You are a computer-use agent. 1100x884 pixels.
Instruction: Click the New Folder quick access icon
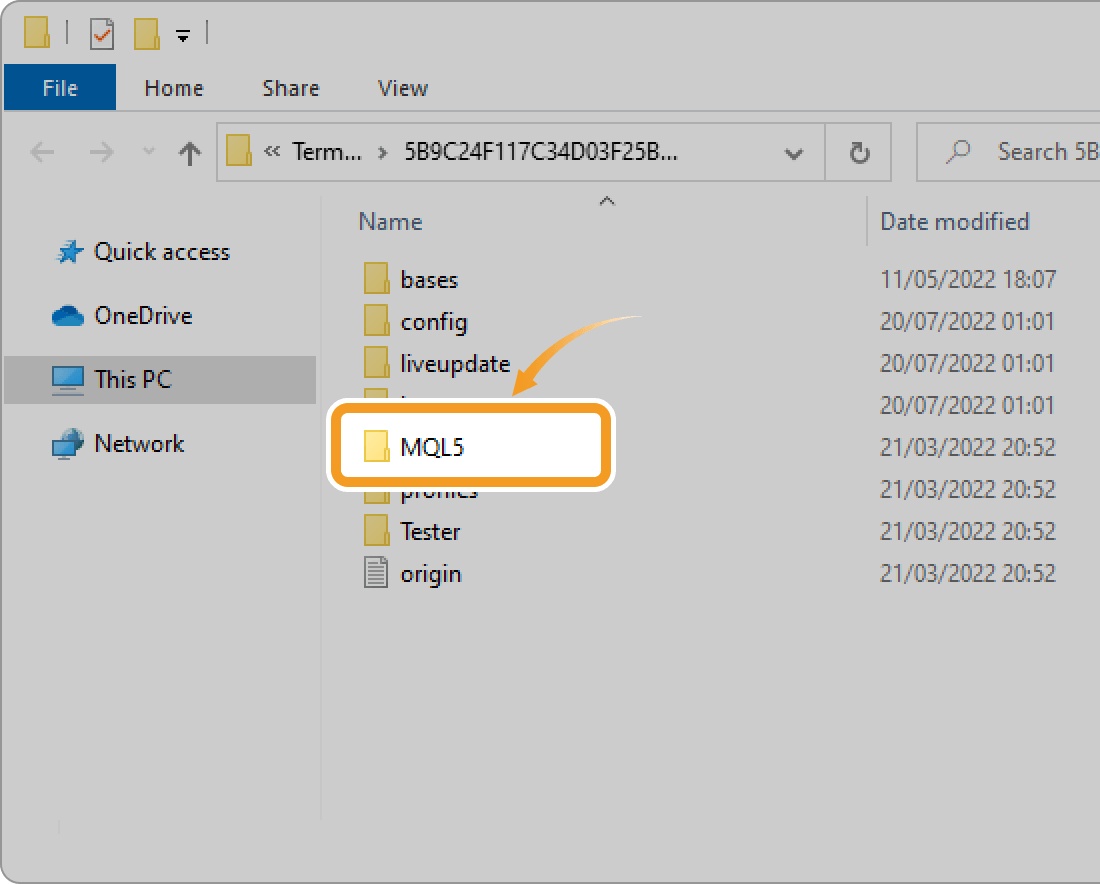tap(146, 35)
